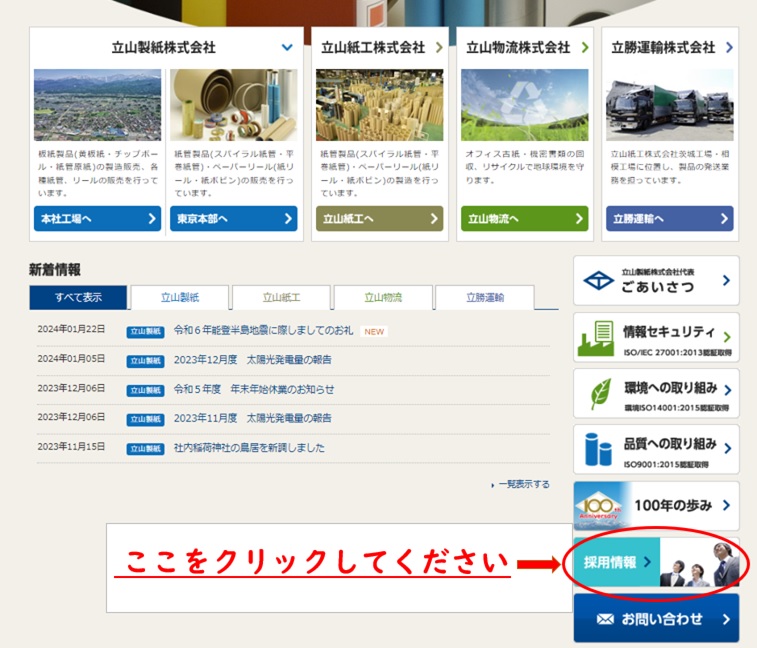Click the diamond logo on ごあいさつ banner
757x648 pixels.
point(599,281)
